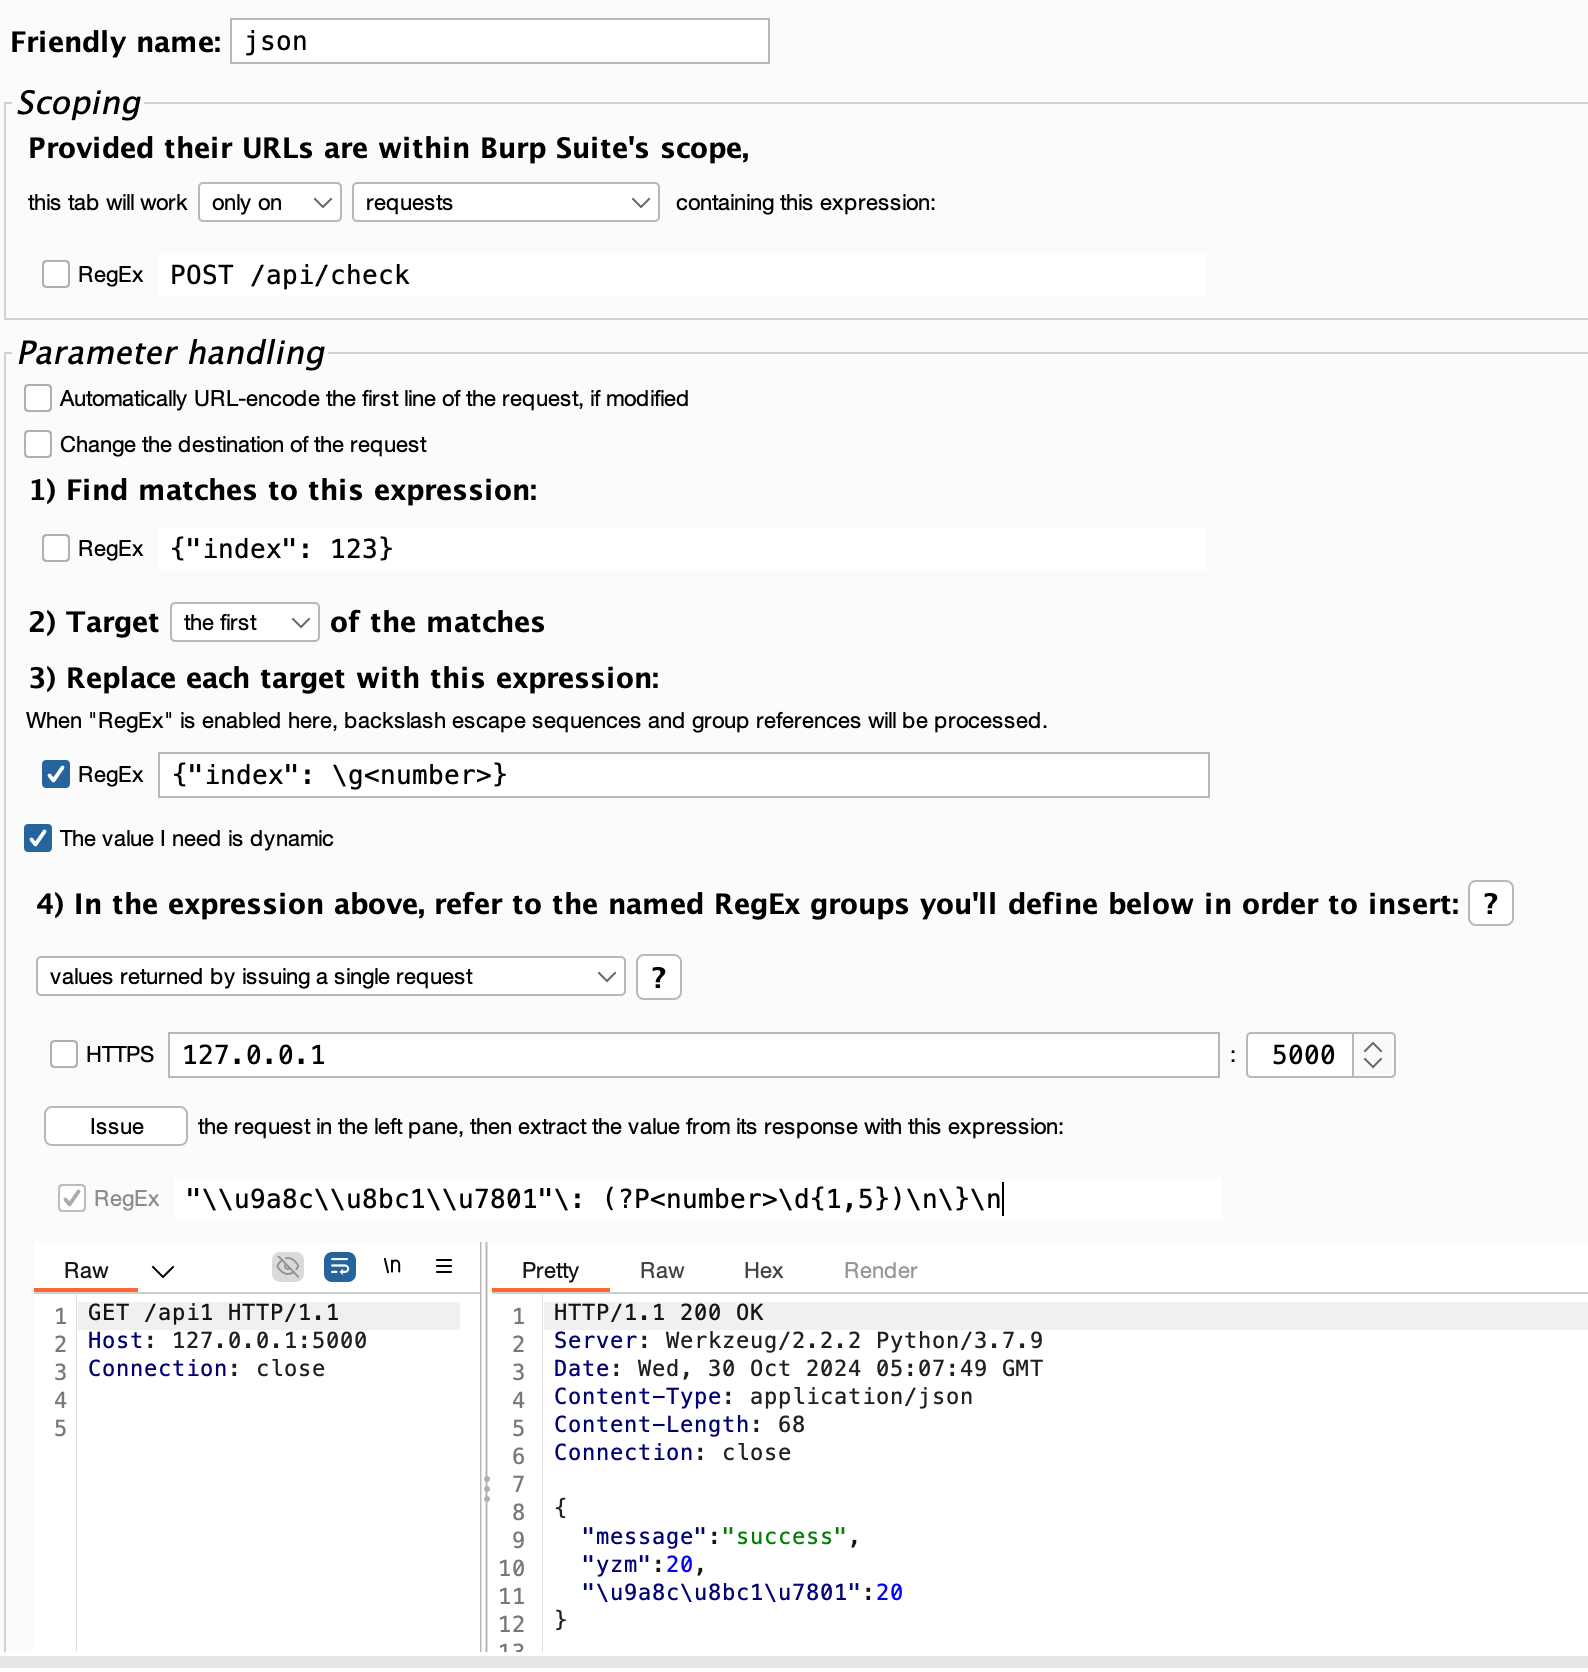Toggle RegEx checkbox for scoping expression

(56, 274)
